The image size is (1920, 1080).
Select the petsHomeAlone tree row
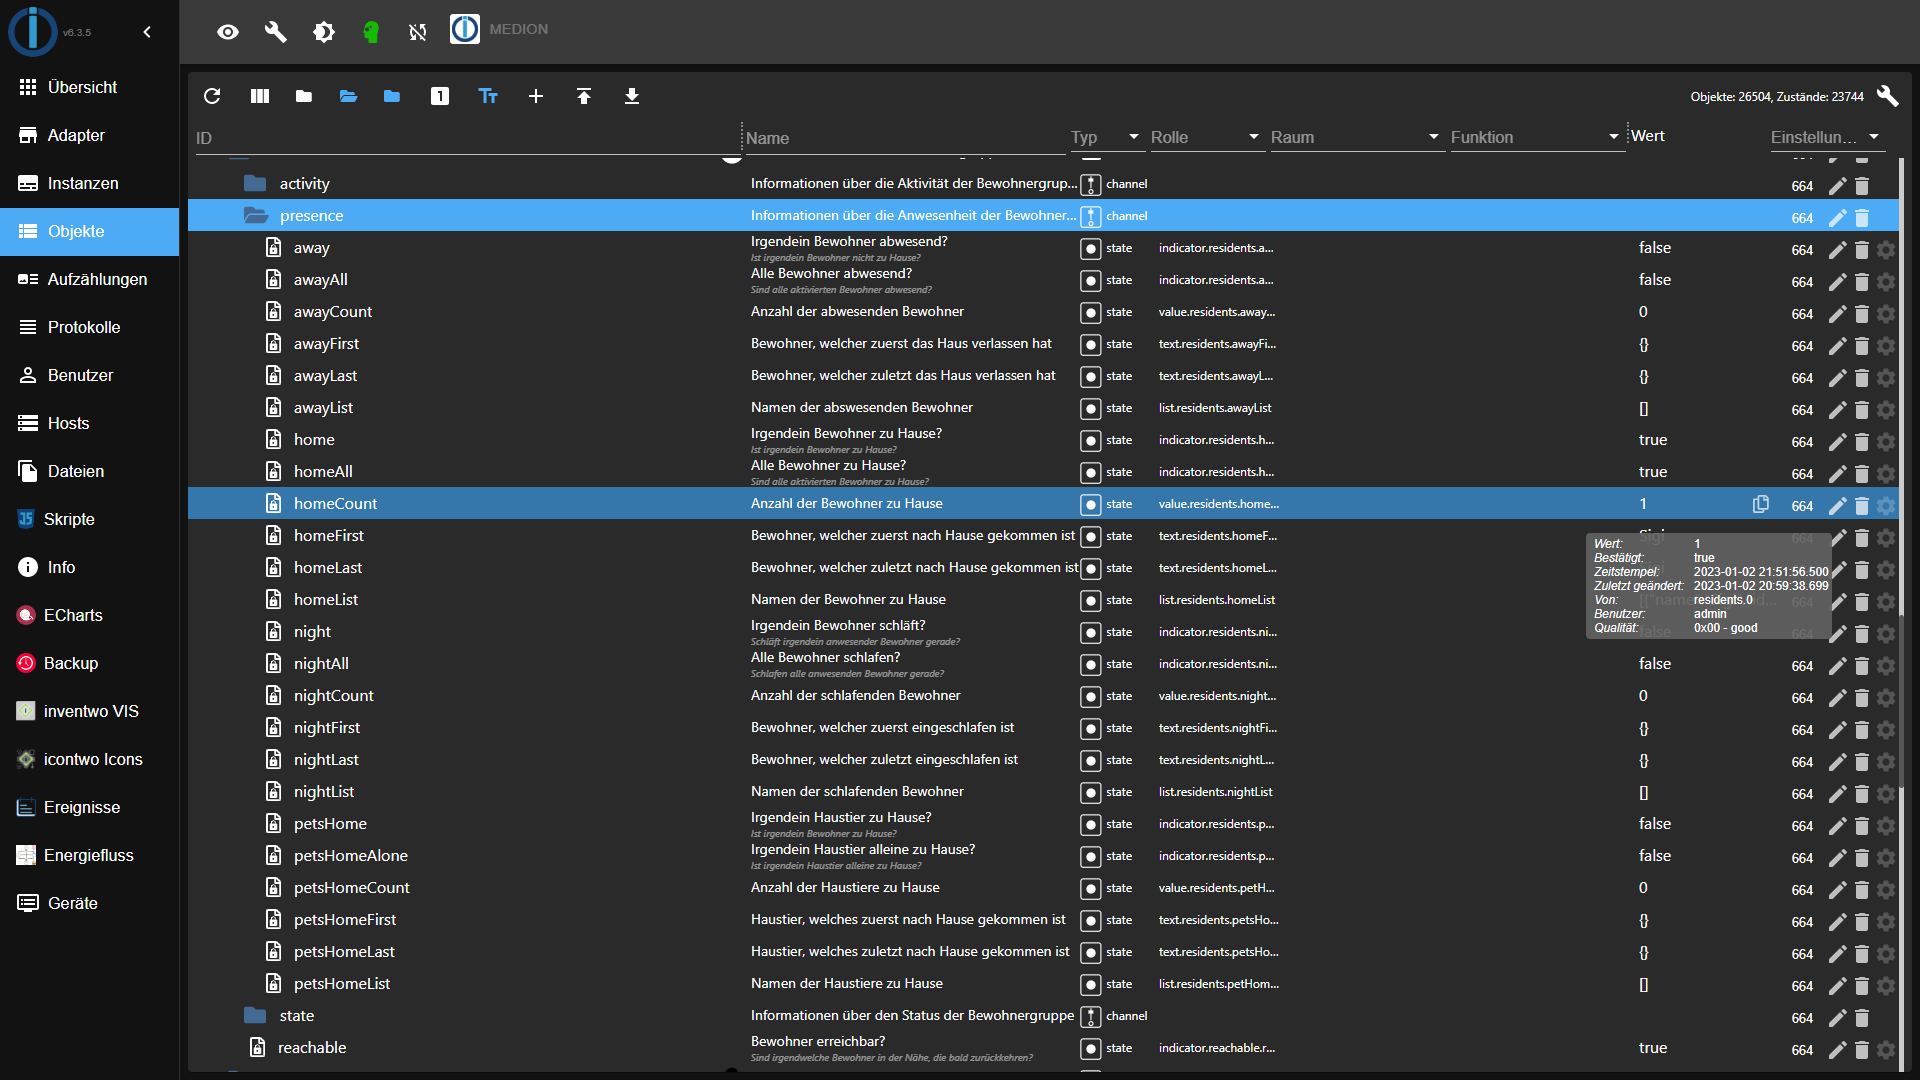(x=1044, y=856)
